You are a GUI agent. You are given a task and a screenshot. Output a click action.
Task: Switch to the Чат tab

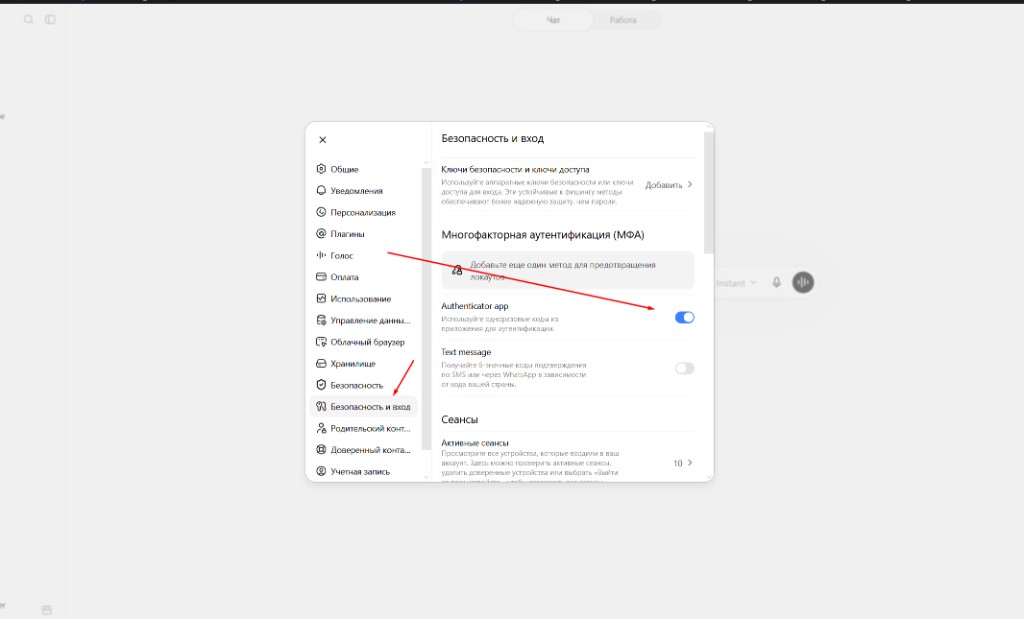pyautogui.click(x=553, y=20)
